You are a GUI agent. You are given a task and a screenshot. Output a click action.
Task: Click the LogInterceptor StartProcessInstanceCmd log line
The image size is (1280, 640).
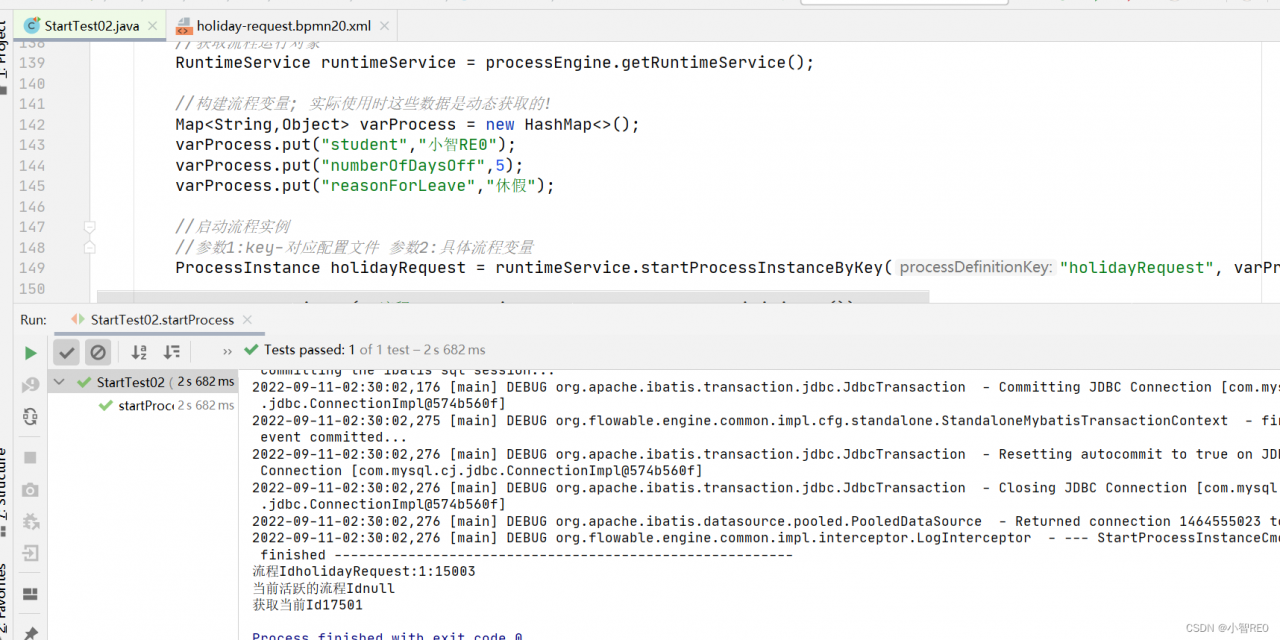pyautogui.click(x=765, y=538)
